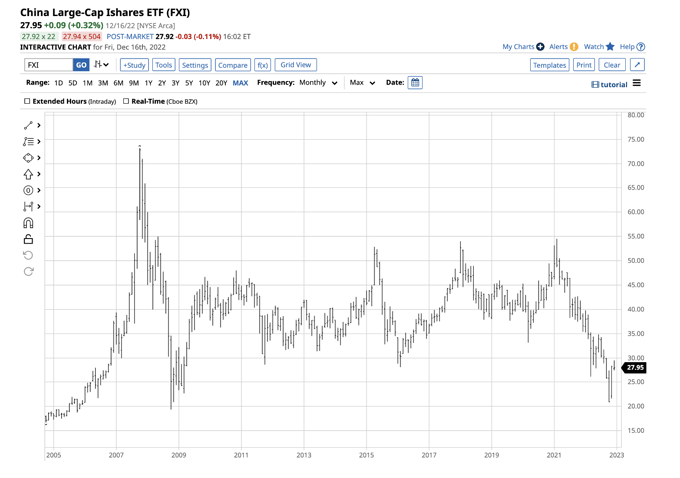Click the Print button
This screenshot has width=680, height=478.
584,65
